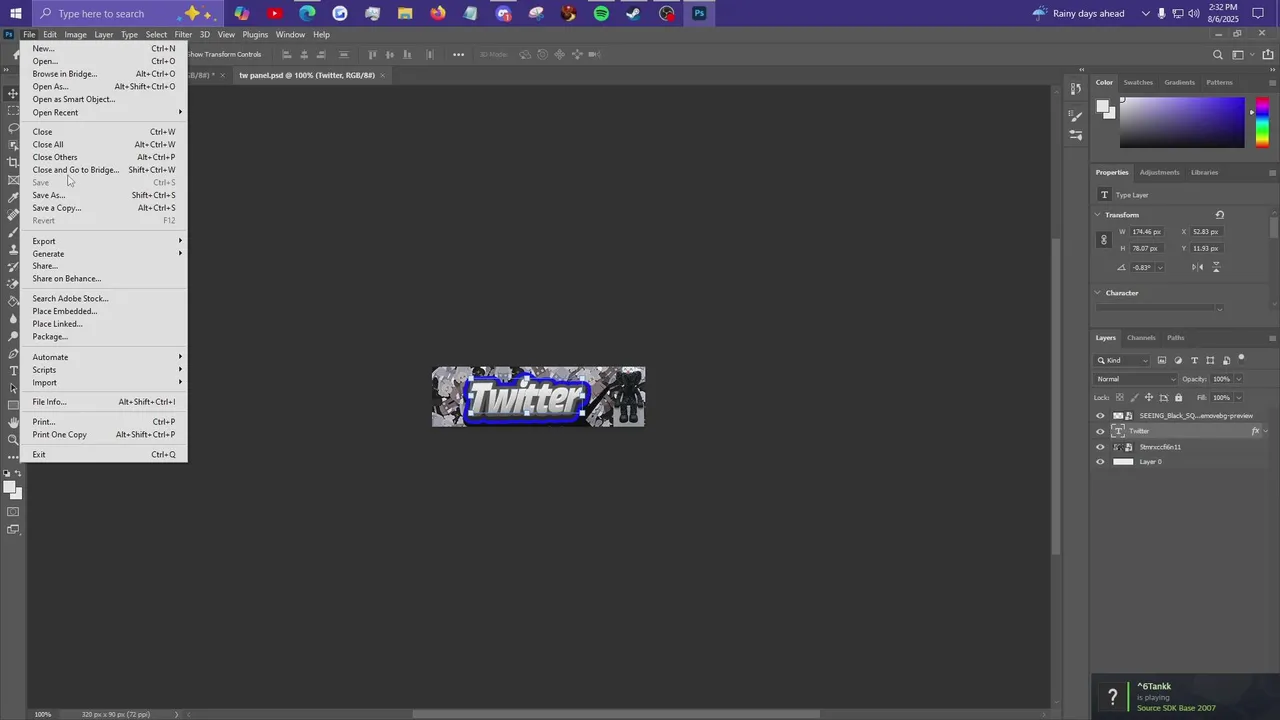Click align top edges icon
Screen dimensions: 1280x720
point(372,54)
